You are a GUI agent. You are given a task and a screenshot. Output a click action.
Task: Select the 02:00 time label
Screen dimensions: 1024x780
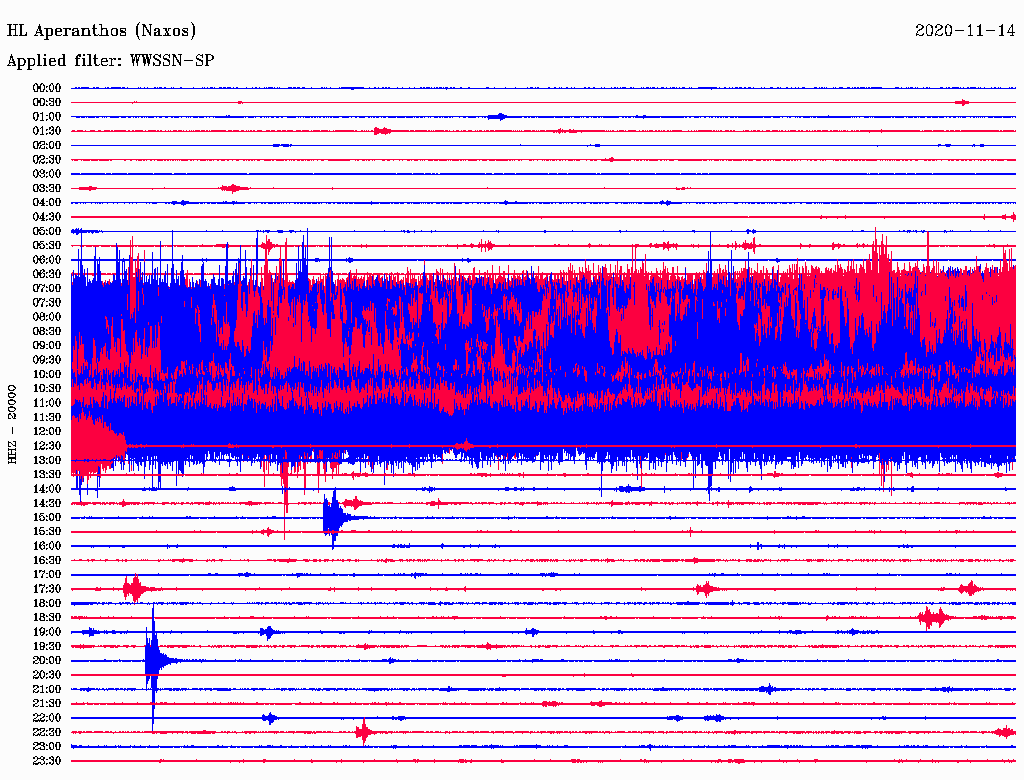click(47, 146)
